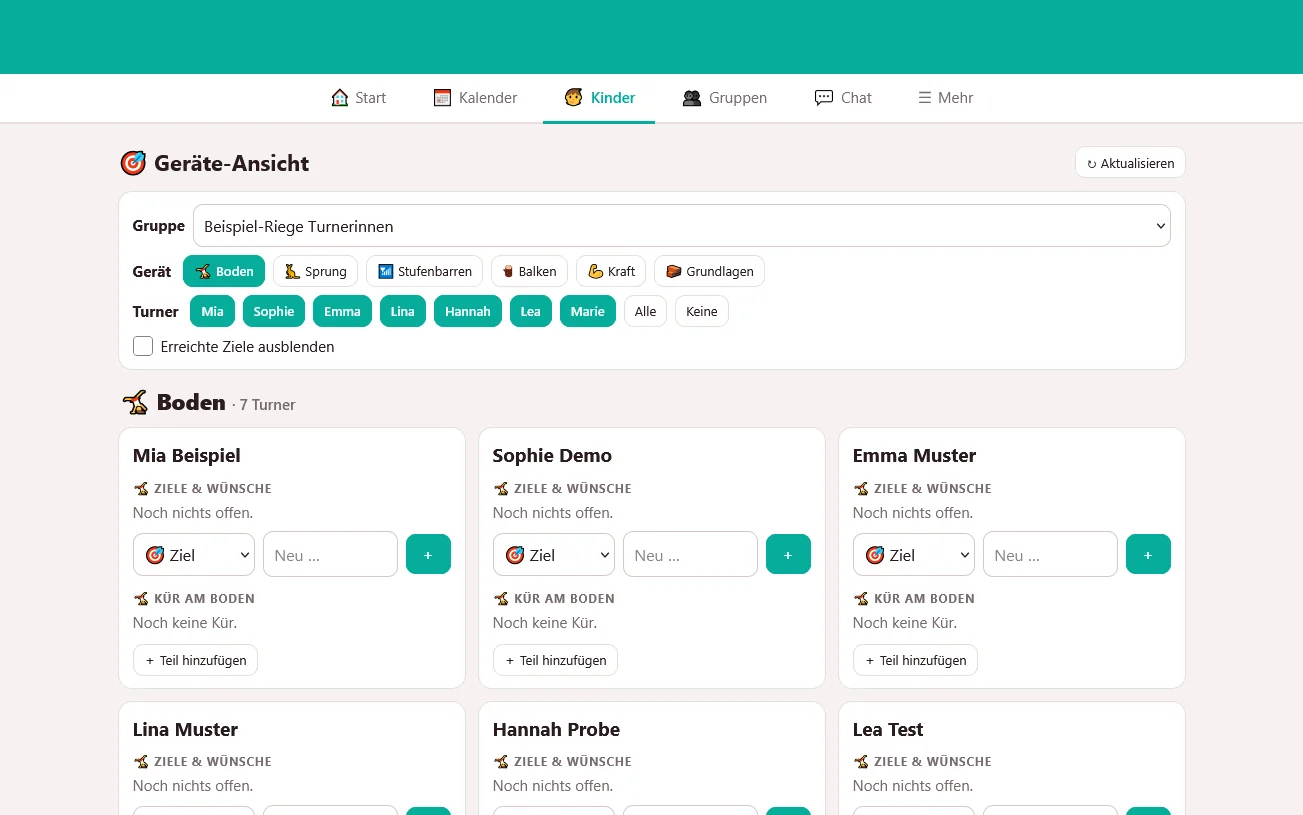Click the target icon beside Geräte-Ansicht heading
Viewport: 1303px width, 815px height.
click(x=133, y=163)
